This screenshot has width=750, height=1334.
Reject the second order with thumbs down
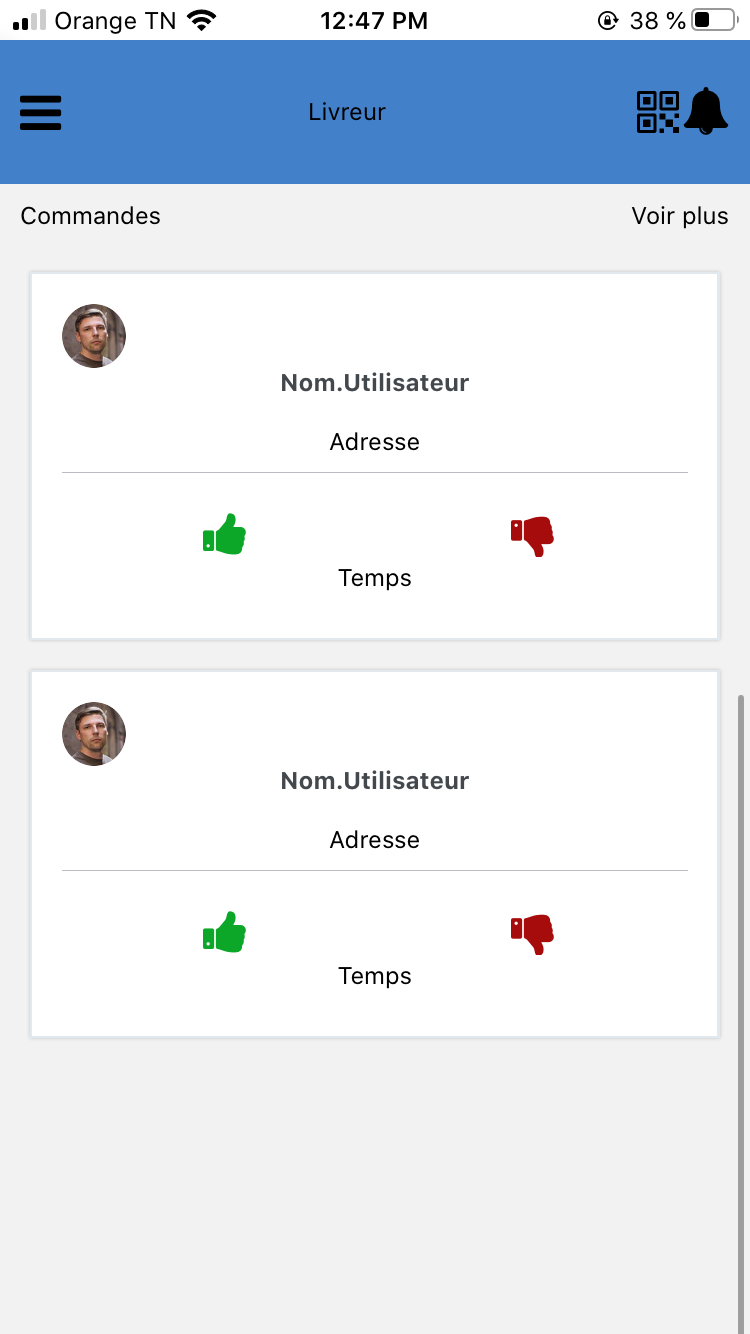pyautogui.click(x=531, y=933)
